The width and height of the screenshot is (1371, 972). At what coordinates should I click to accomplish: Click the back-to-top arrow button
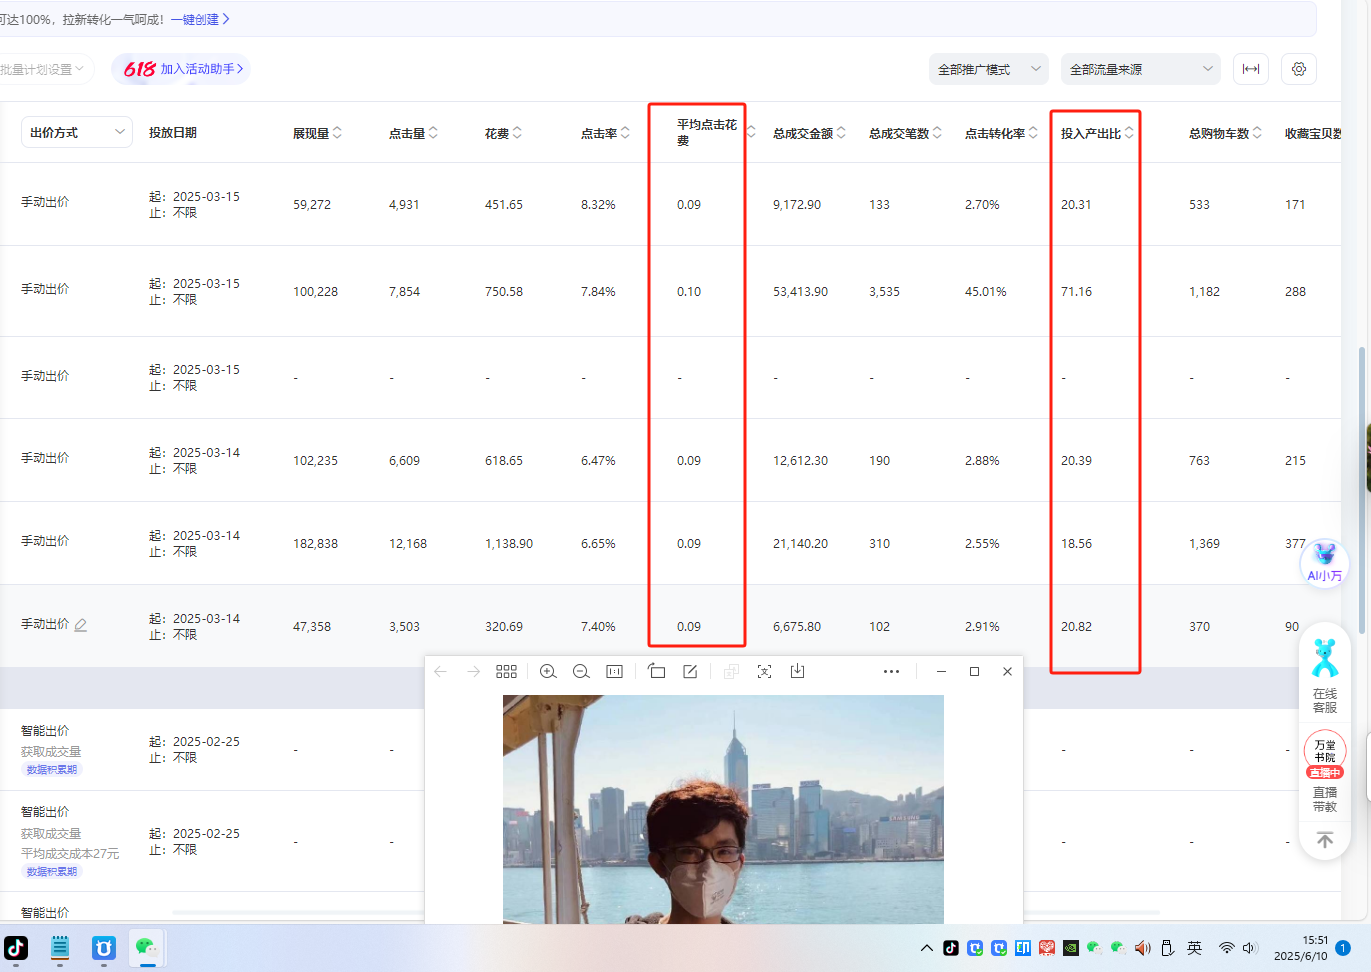tap(1325, 841)
